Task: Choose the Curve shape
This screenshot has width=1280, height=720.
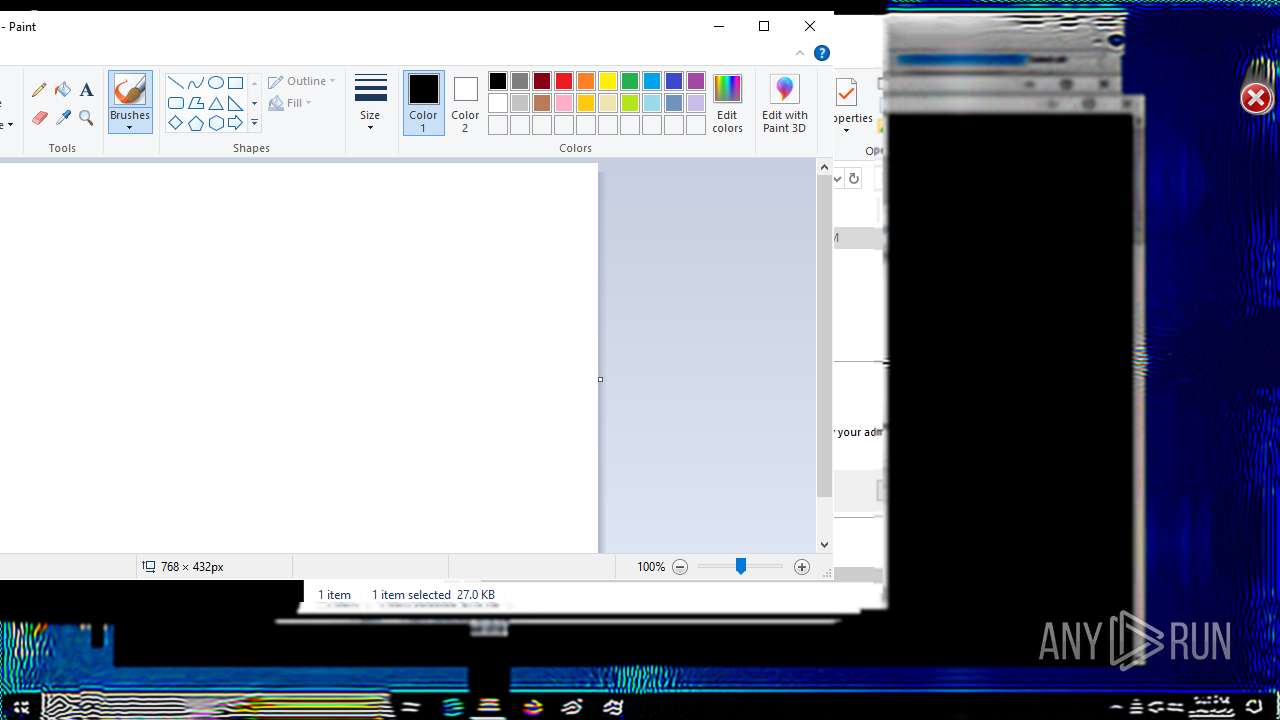Action: (x=195, y=83)
